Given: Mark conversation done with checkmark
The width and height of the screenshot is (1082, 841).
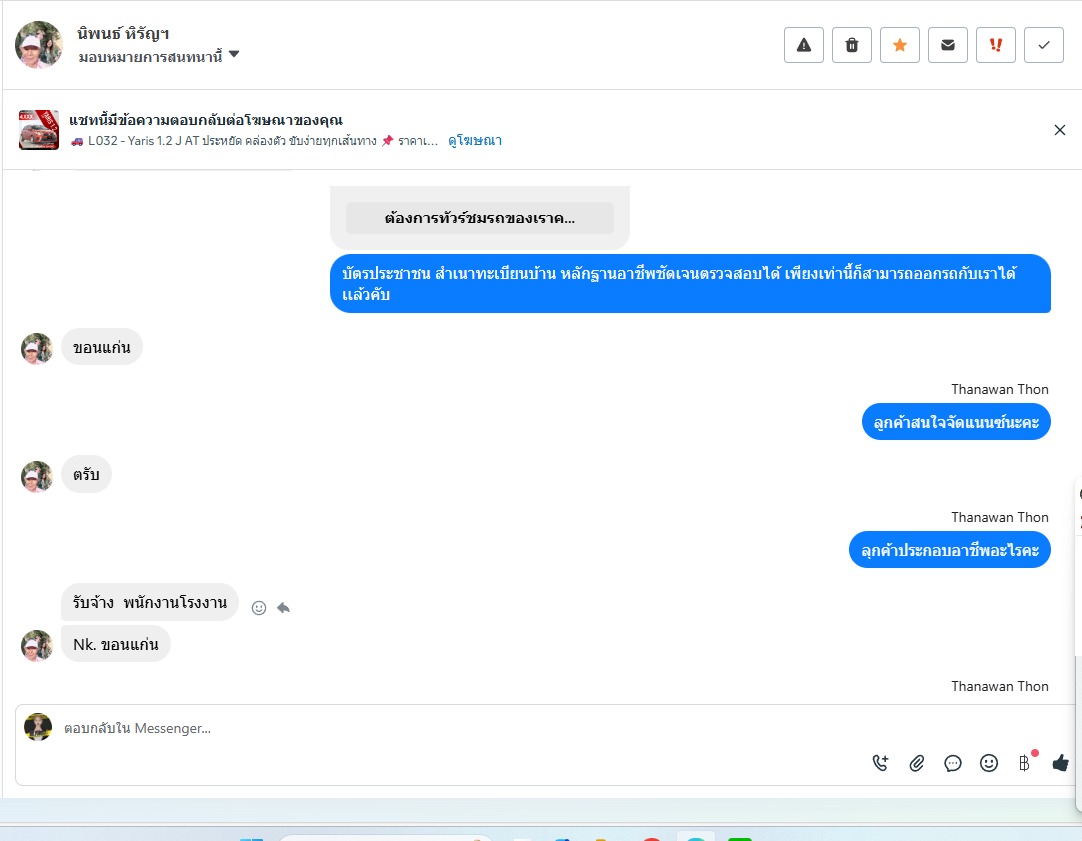Looking at the screenshot, I should pos(1043,45).
